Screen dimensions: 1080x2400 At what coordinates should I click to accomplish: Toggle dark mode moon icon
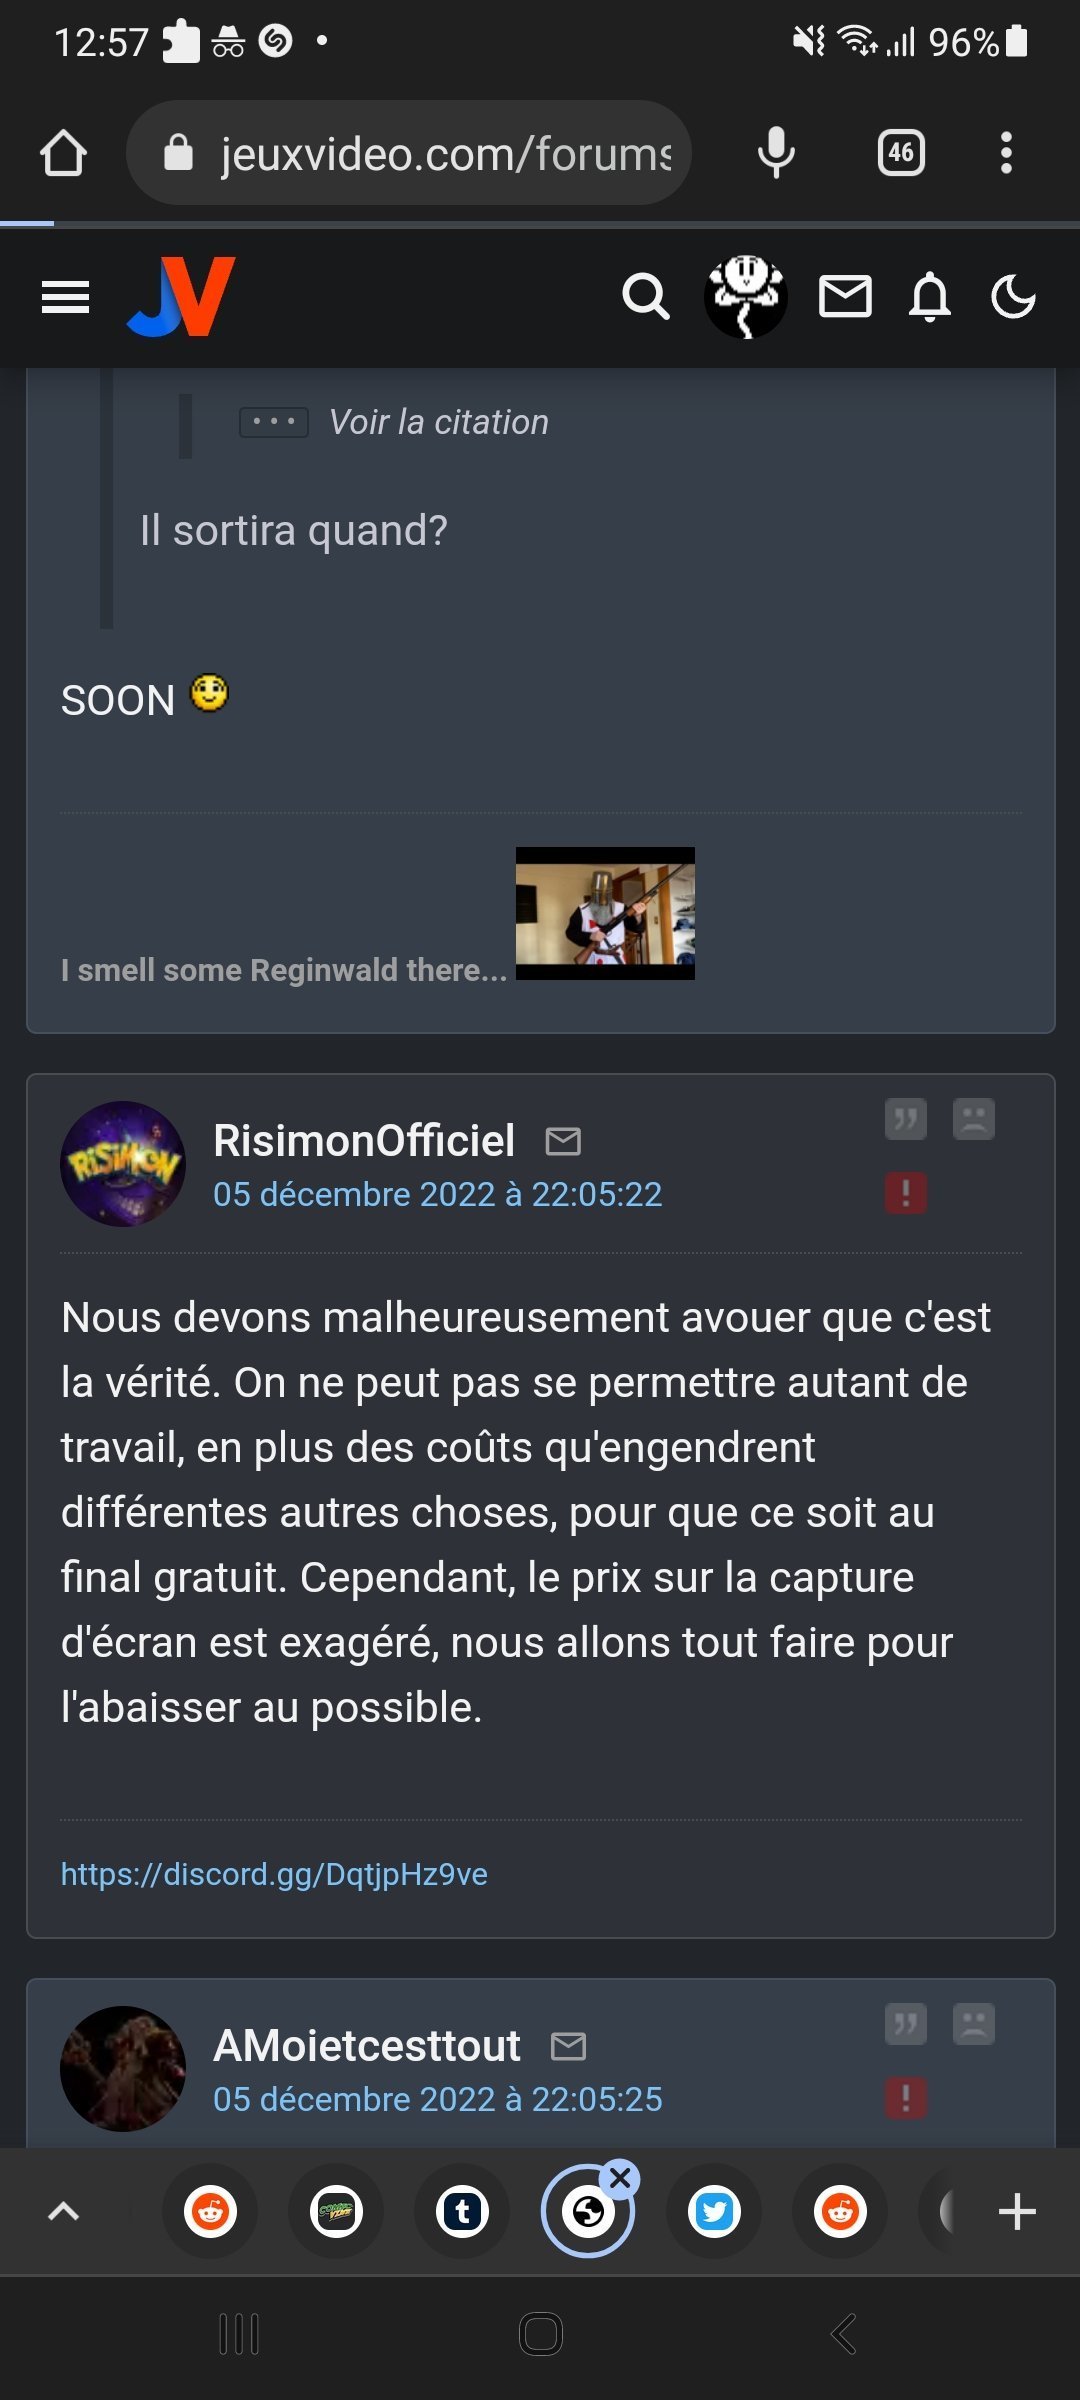1013,297
